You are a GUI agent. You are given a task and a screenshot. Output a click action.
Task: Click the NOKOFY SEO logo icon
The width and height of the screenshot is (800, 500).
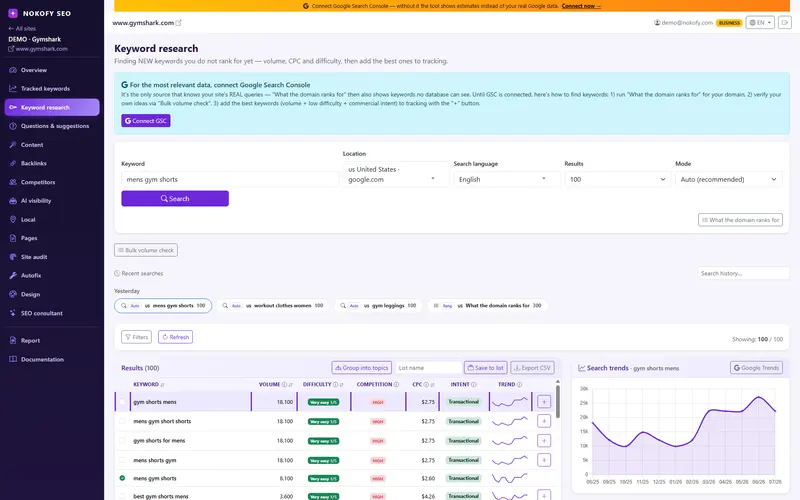pos(13,13)
